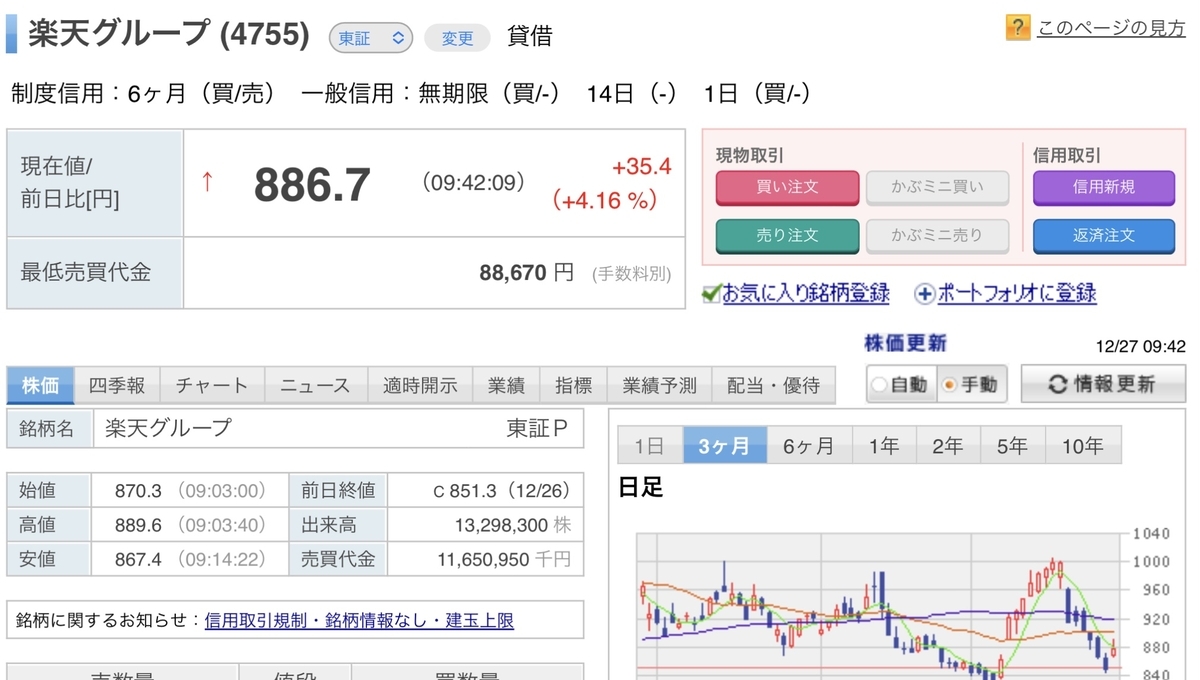1200x680 pixels.
Task: Click the question mark help icon
Action: click(1017, 27)
